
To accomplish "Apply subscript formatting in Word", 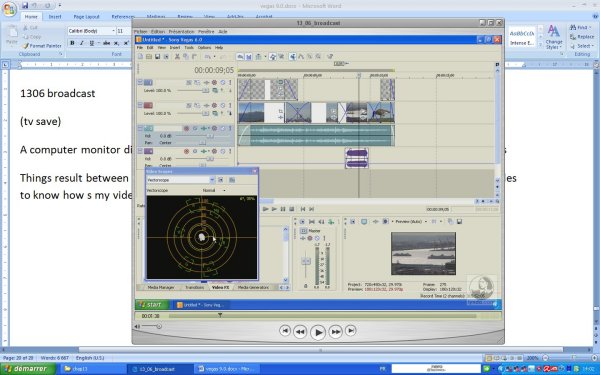I will pyautogui.click(x=116, y=43).
